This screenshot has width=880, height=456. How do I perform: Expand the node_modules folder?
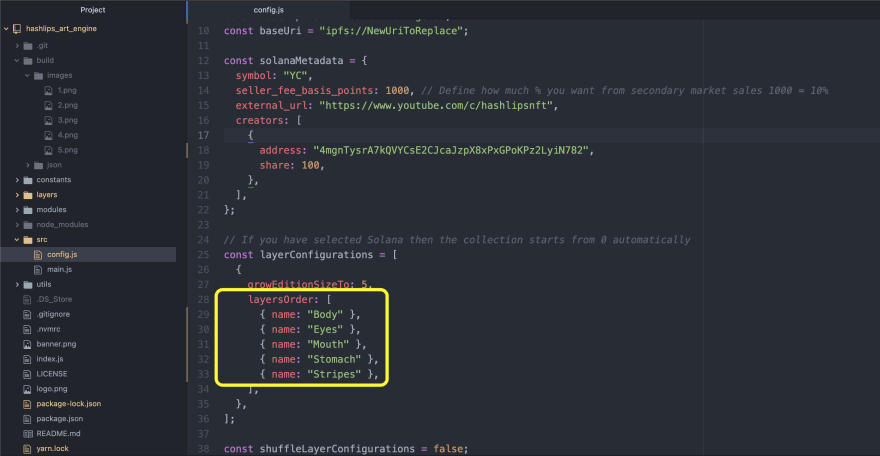point(17,225)
